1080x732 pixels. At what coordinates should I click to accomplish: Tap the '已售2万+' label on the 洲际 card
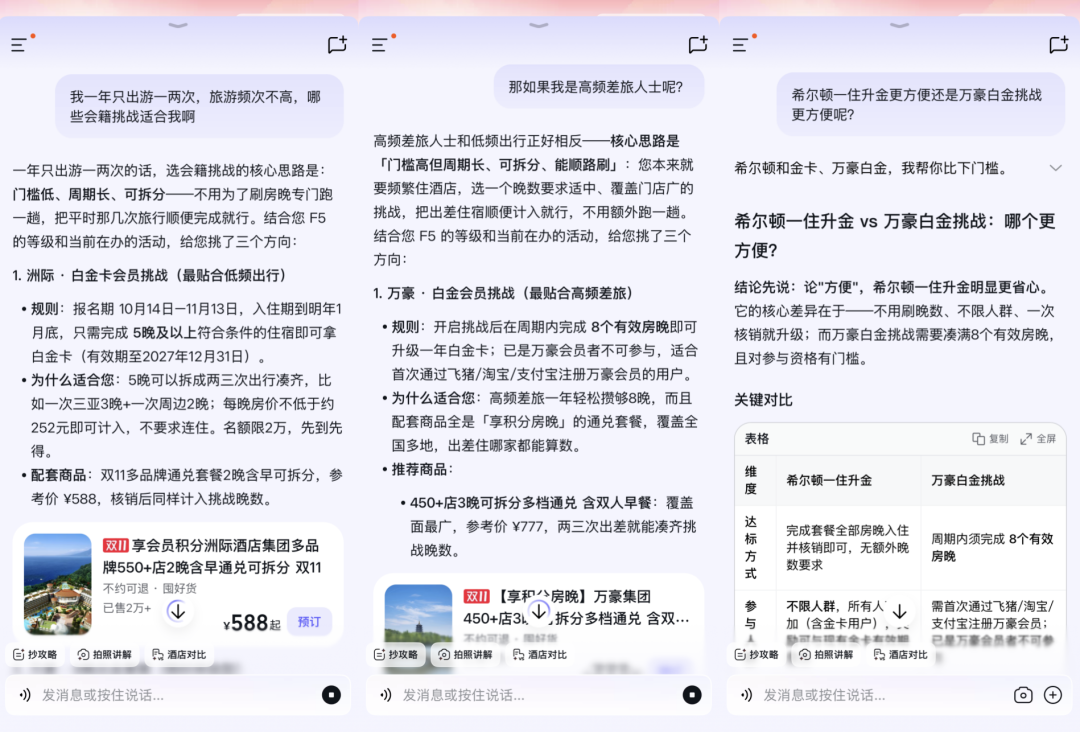click(127, 608)
